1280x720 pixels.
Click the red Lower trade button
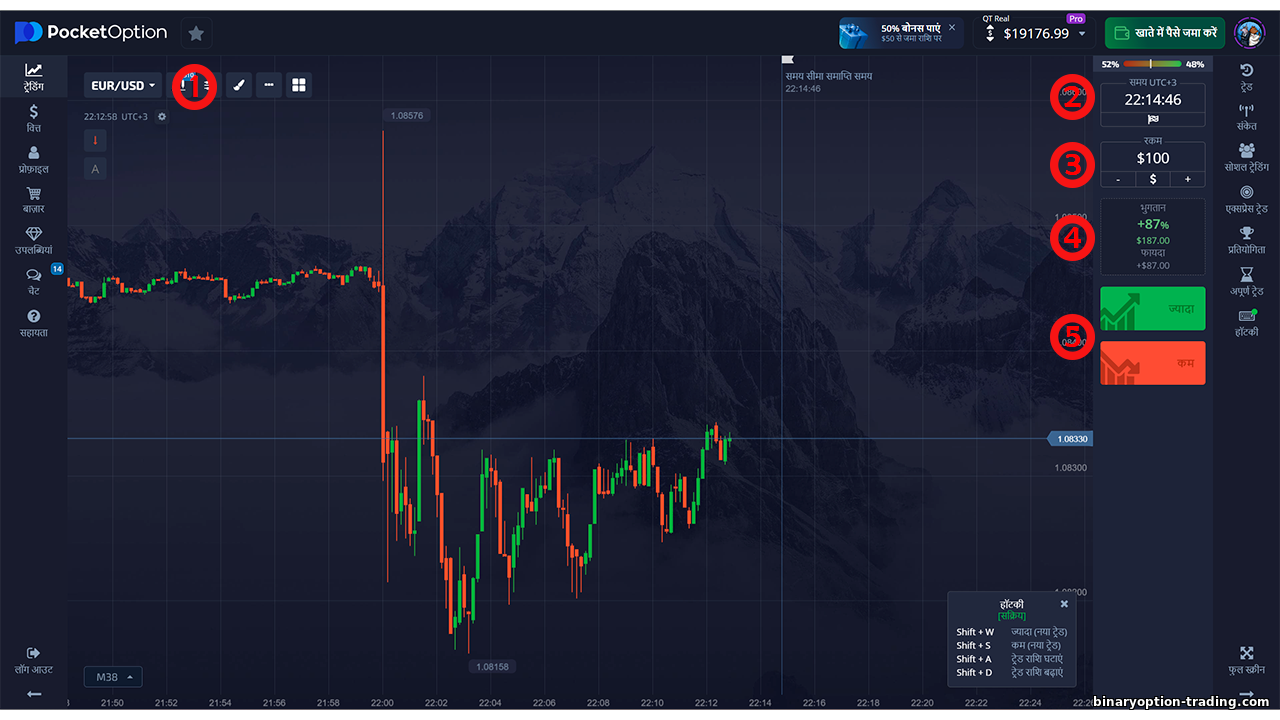[x=1152, y=363]
